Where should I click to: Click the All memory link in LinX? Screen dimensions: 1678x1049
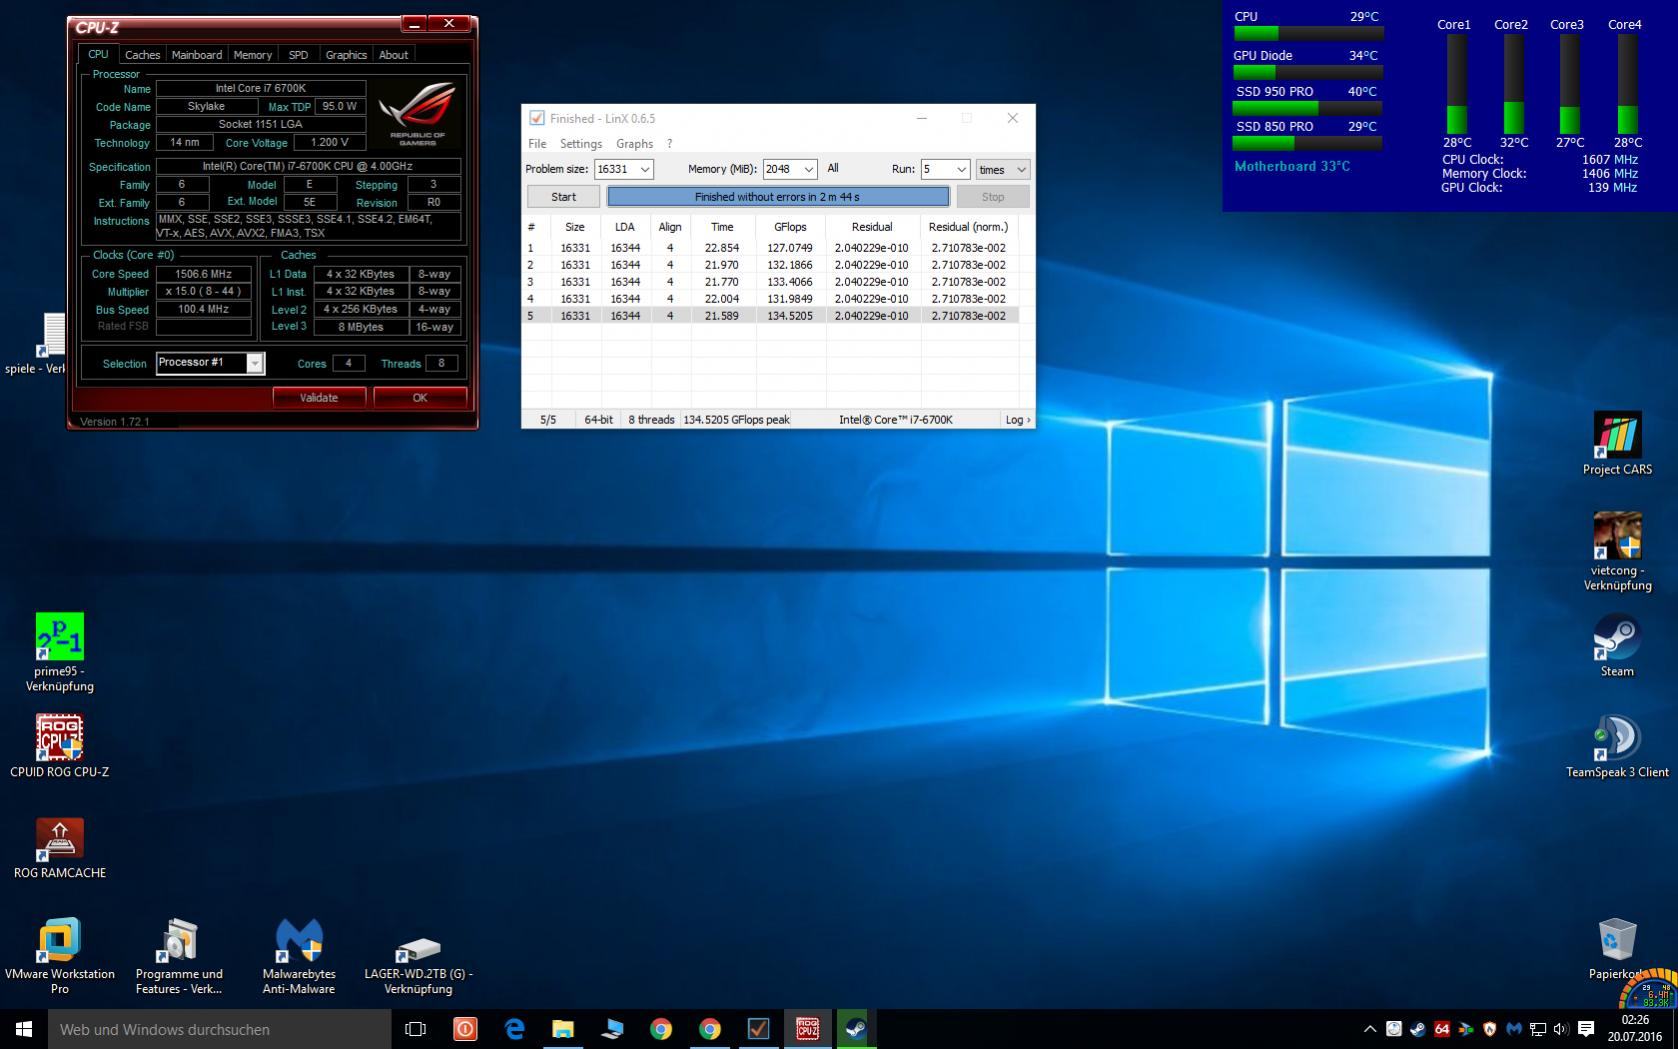click(833, 168)
